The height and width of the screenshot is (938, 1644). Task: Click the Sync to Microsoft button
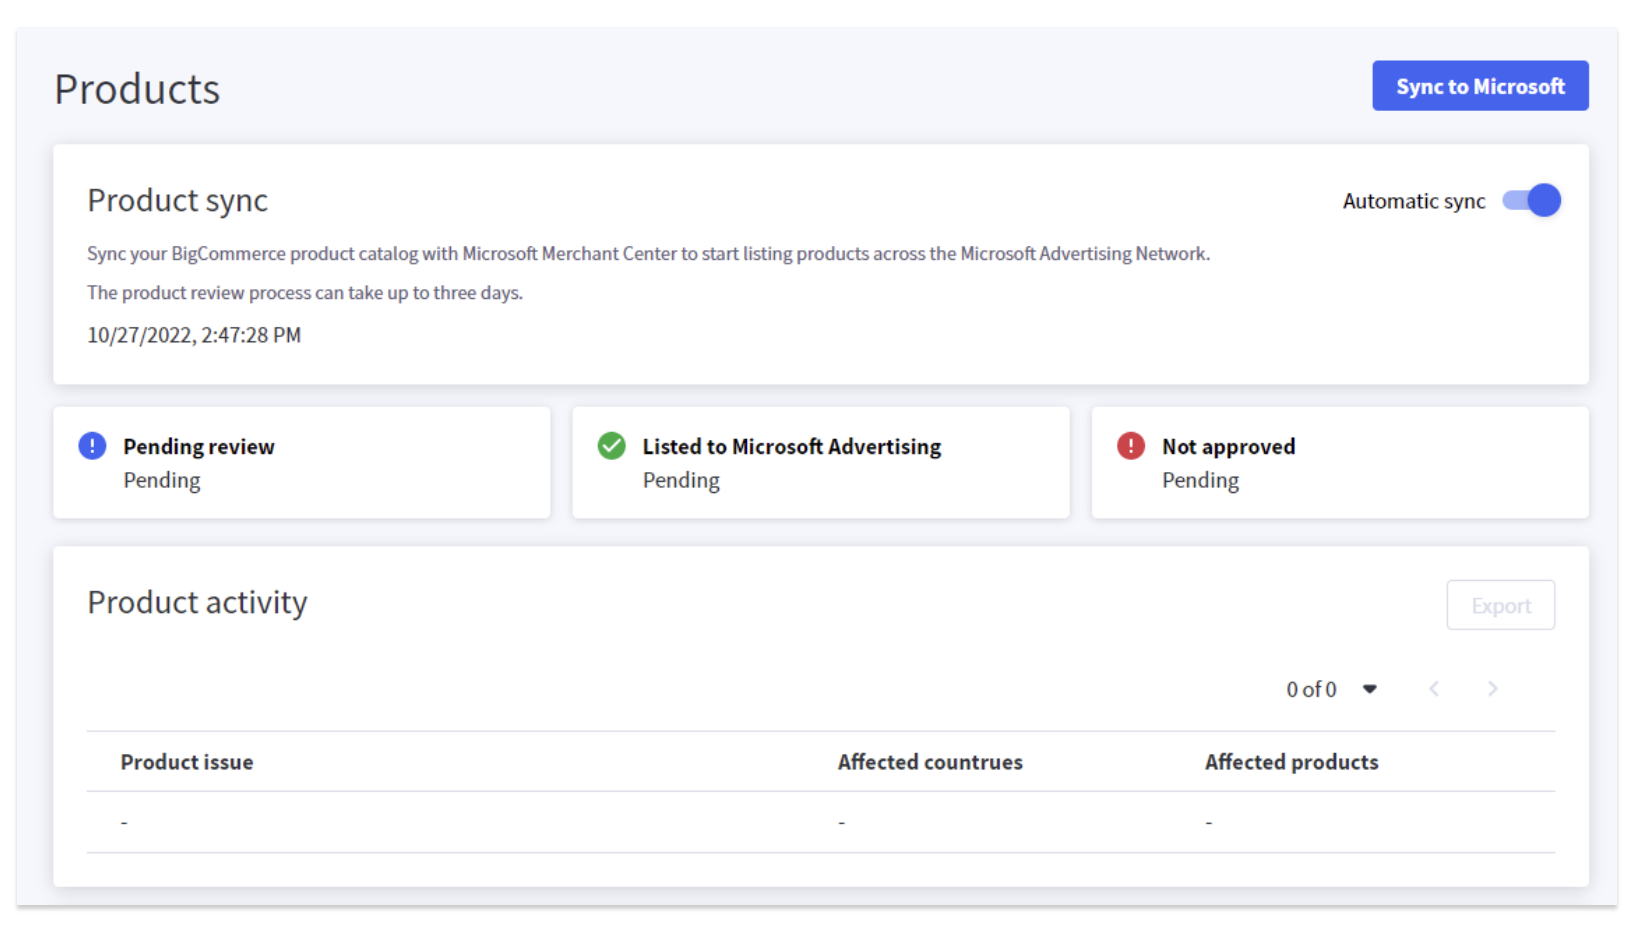1480,86
